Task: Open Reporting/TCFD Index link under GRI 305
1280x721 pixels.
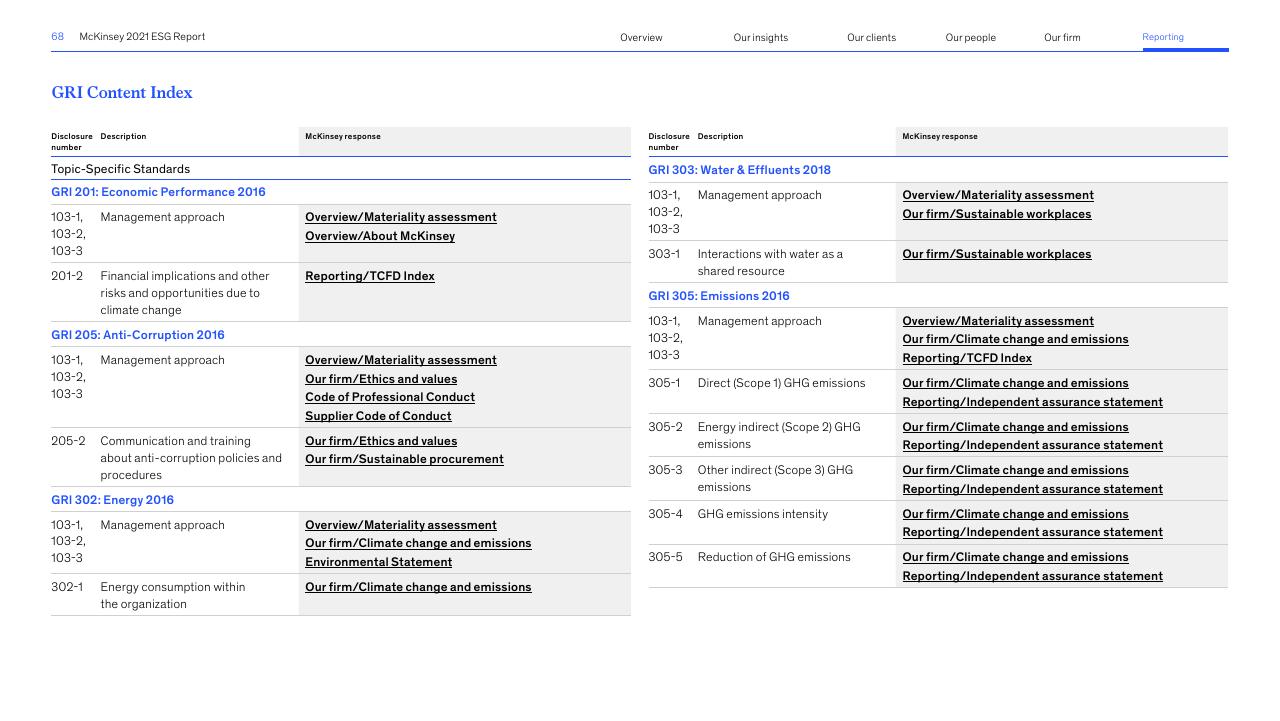Action: pyautogui.click(x=967, y=358)
